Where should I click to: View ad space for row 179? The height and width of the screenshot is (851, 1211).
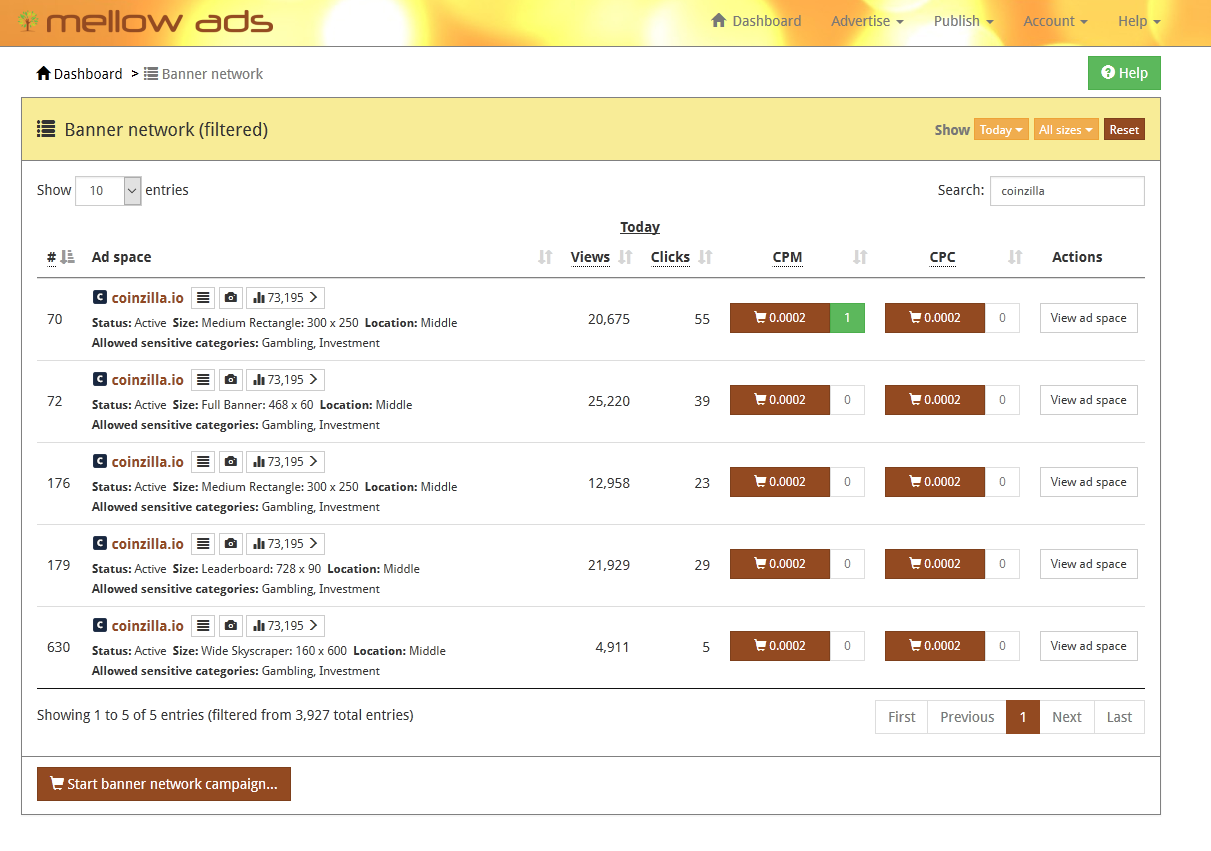click(x=1089, y=564)
